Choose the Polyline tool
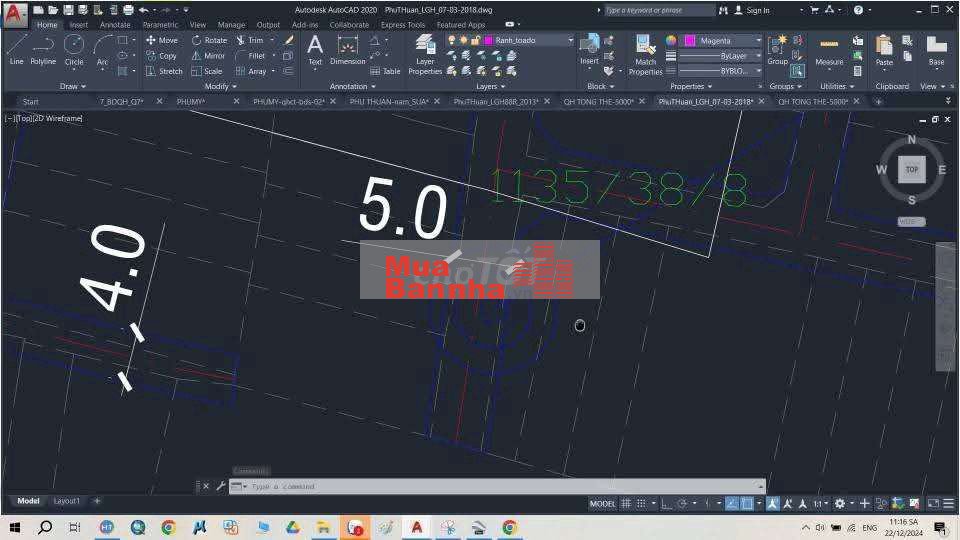960x540 pixels. (43, 49)
